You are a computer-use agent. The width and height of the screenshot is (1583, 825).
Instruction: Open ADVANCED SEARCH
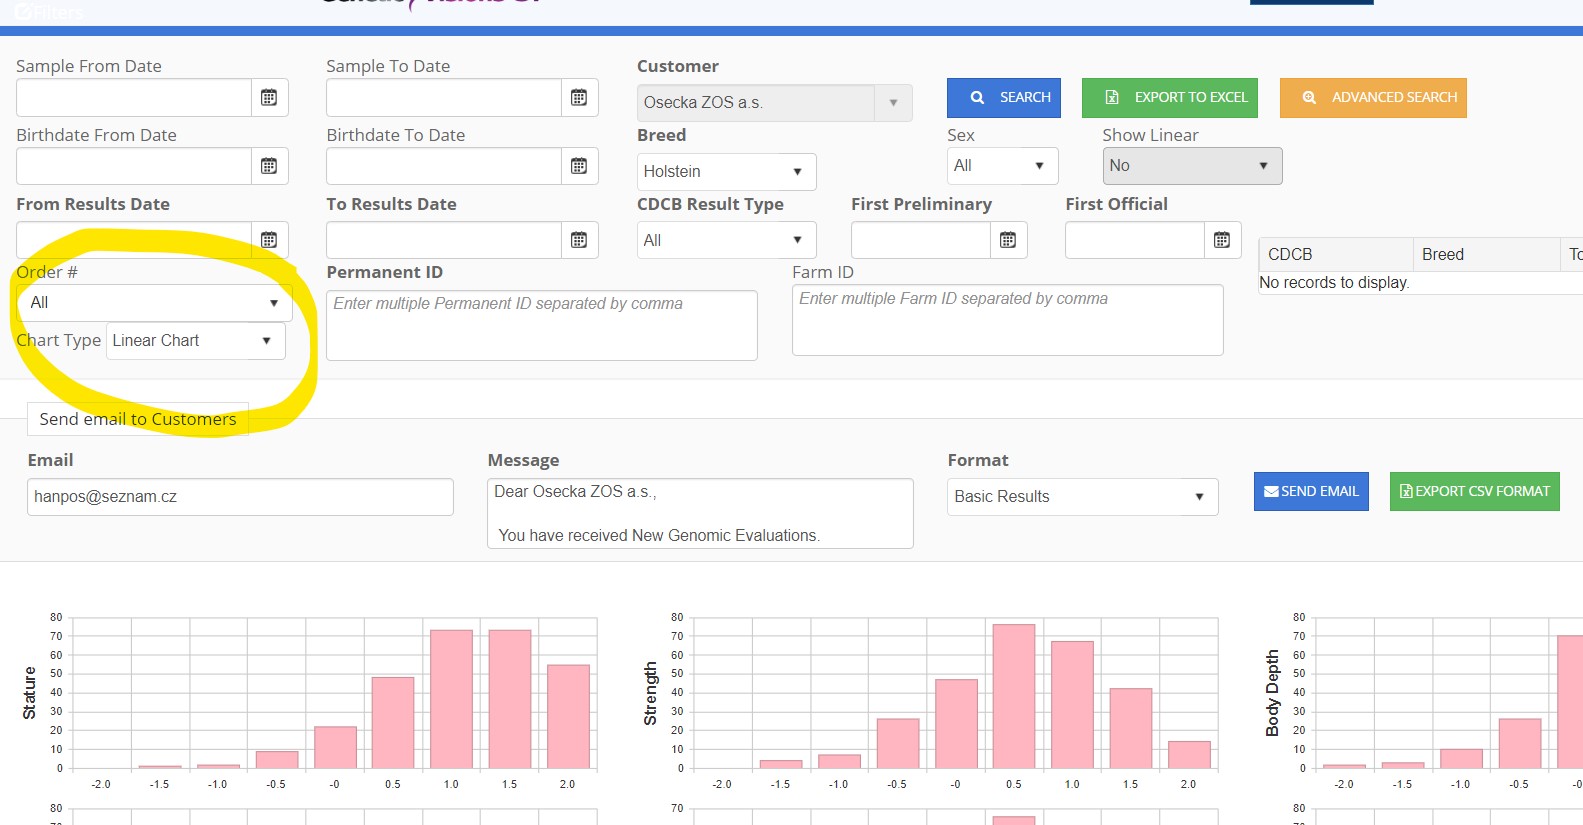[1373, 98]
